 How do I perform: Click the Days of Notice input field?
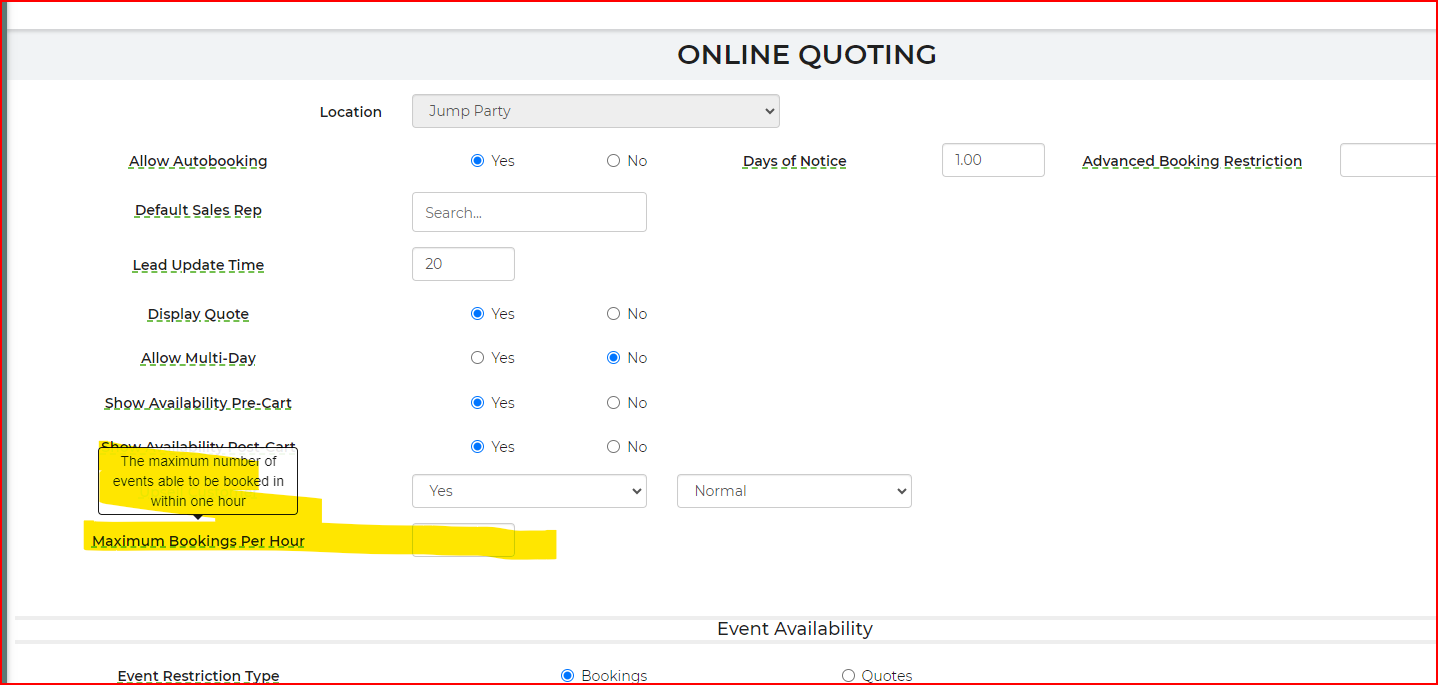point(992,160)
